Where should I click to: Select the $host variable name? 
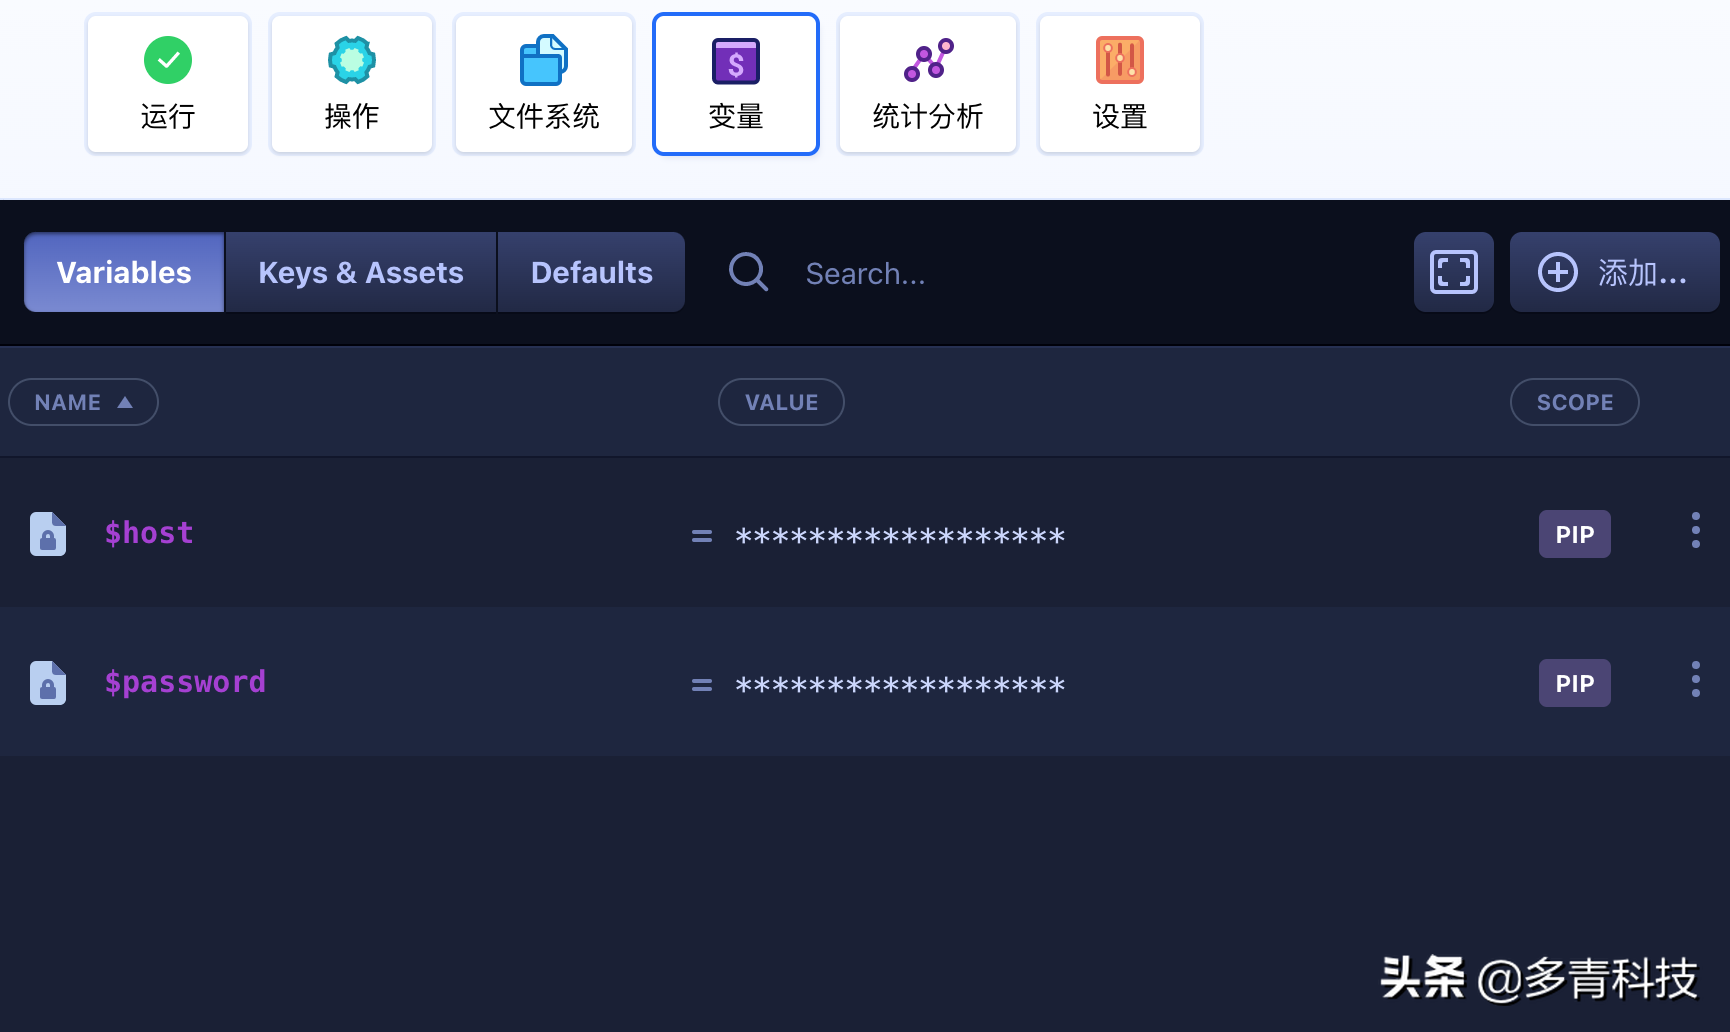(x=149, y=533)
